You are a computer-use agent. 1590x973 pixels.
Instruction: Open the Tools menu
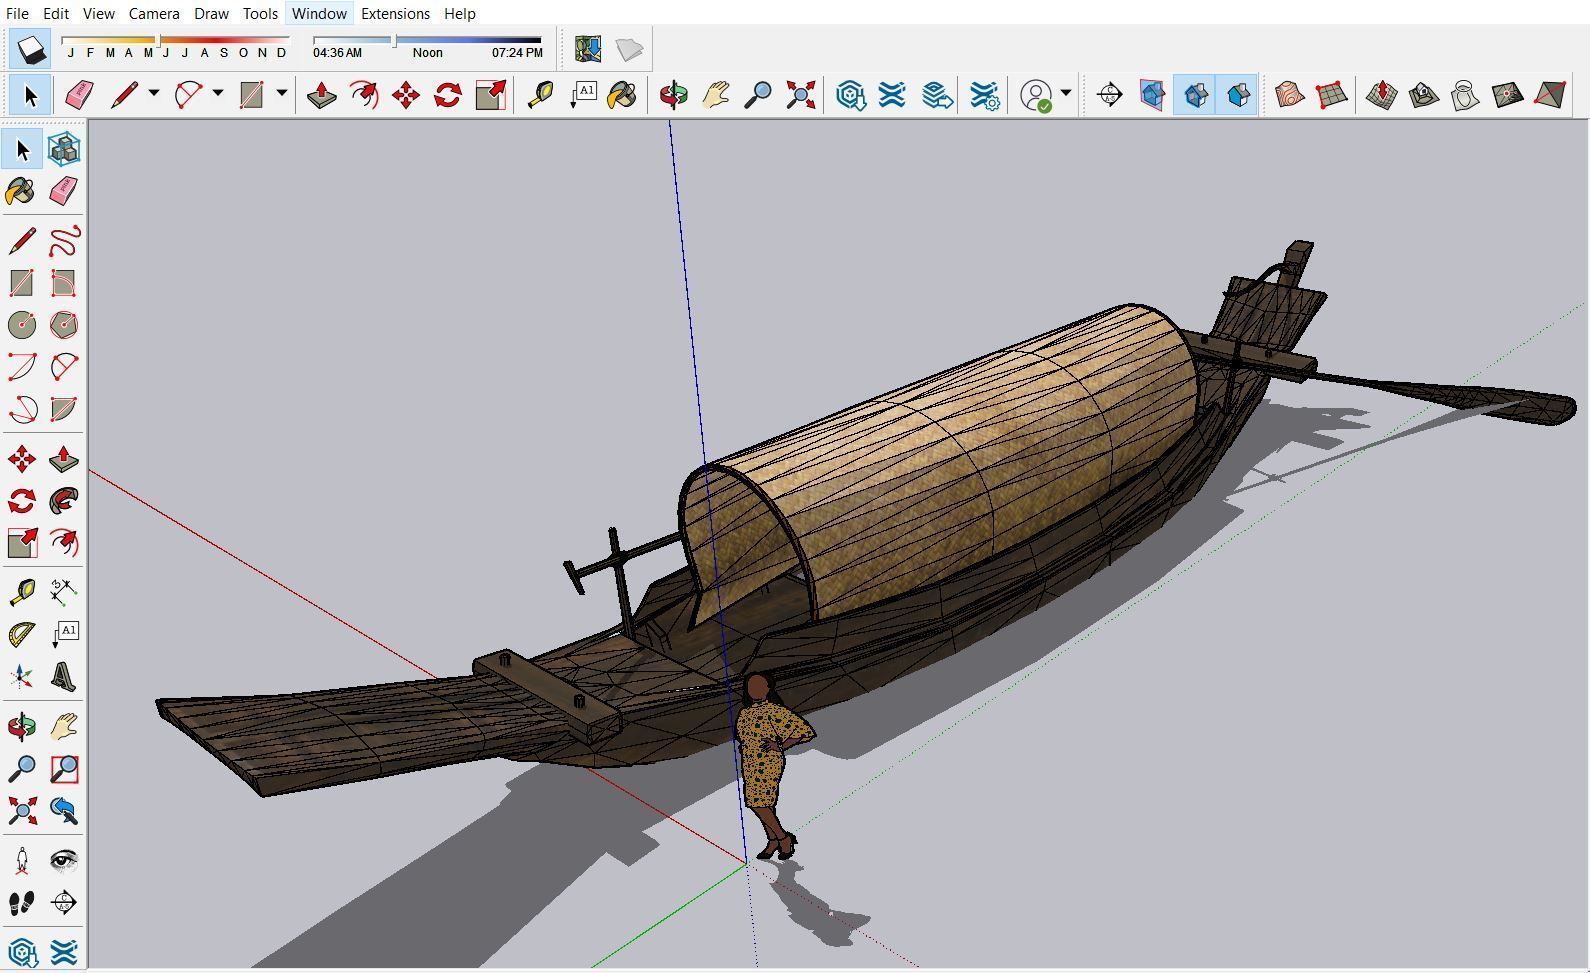click(260, 13)
